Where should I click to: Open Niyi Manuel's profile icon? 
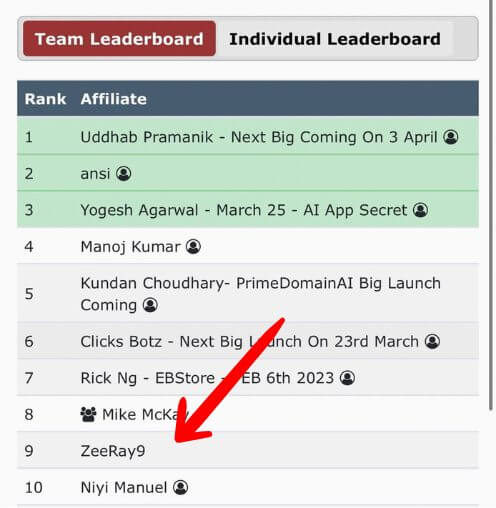click(180, 488)
